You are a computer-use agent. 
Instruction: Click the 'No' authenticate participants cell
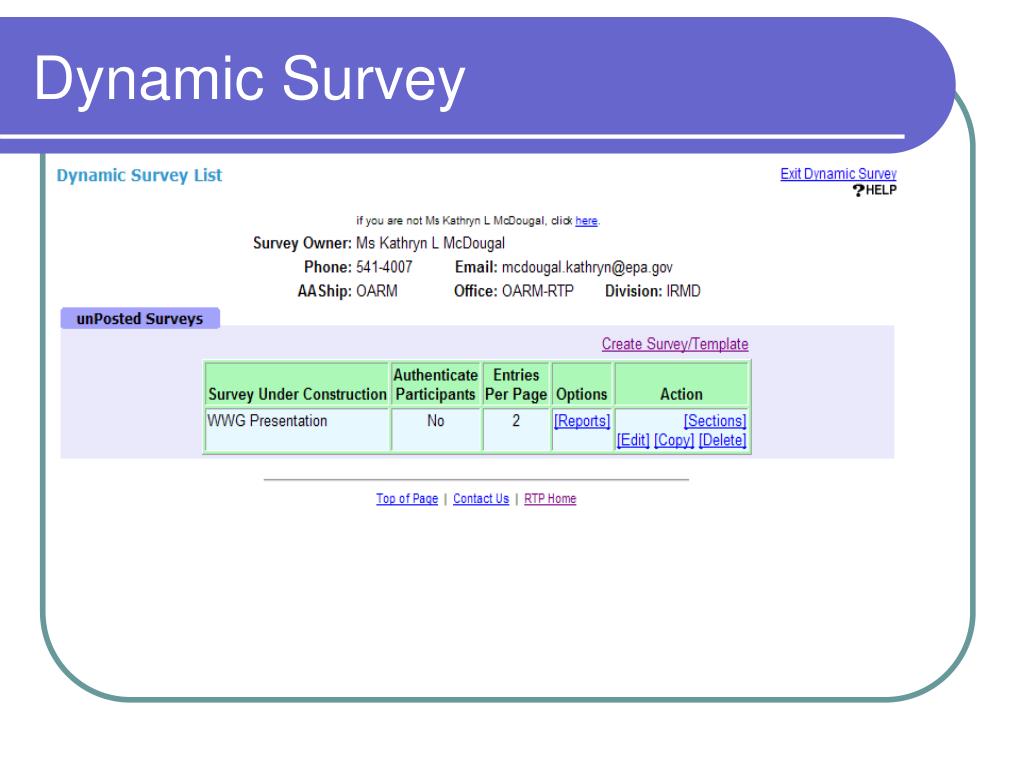436,430
